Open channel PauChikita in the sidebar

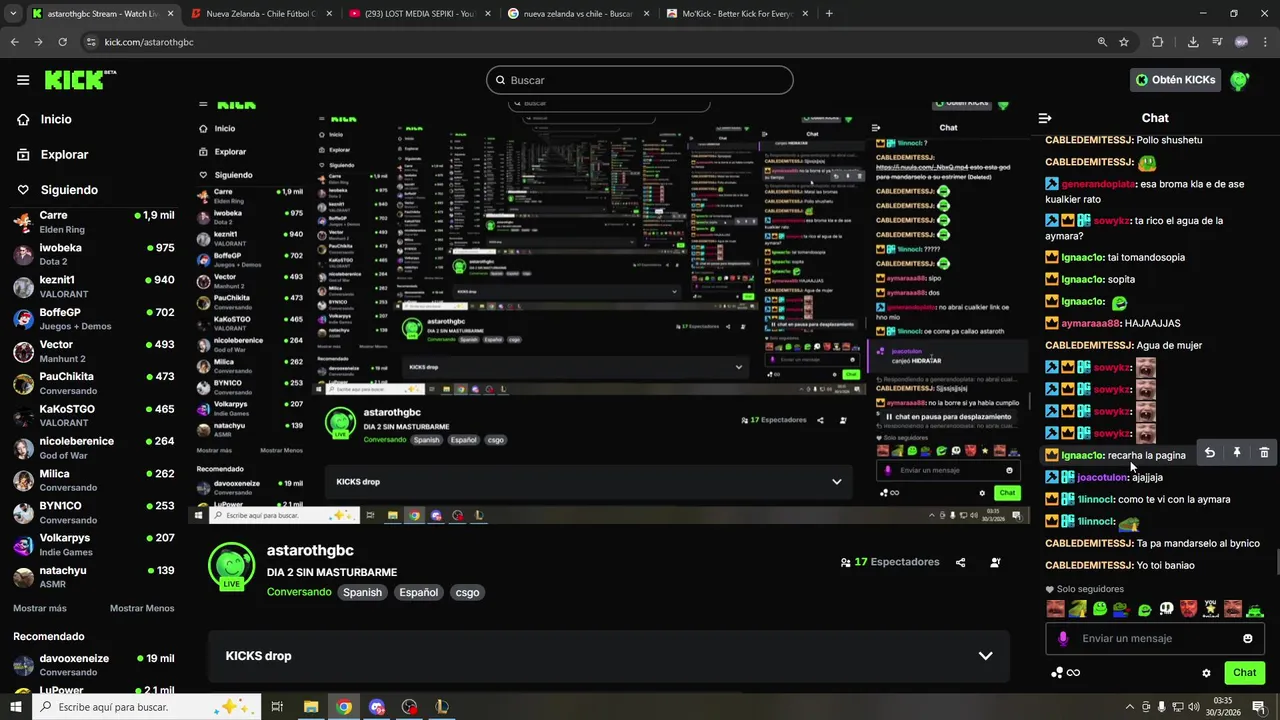pyautogui.click(x=93, y=383)
